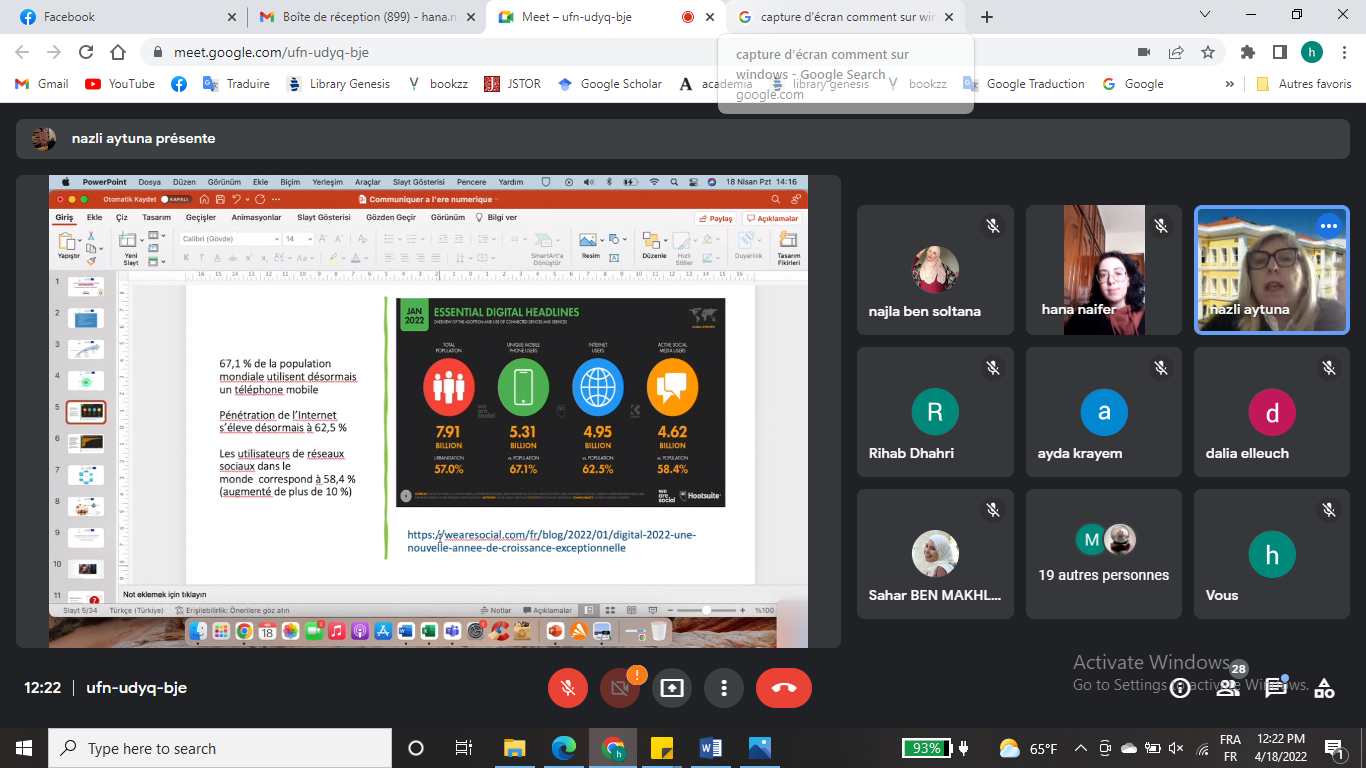Open the Chrome profile avatar h
The height and width of the screenshot is (768, 1366).
1312,52
